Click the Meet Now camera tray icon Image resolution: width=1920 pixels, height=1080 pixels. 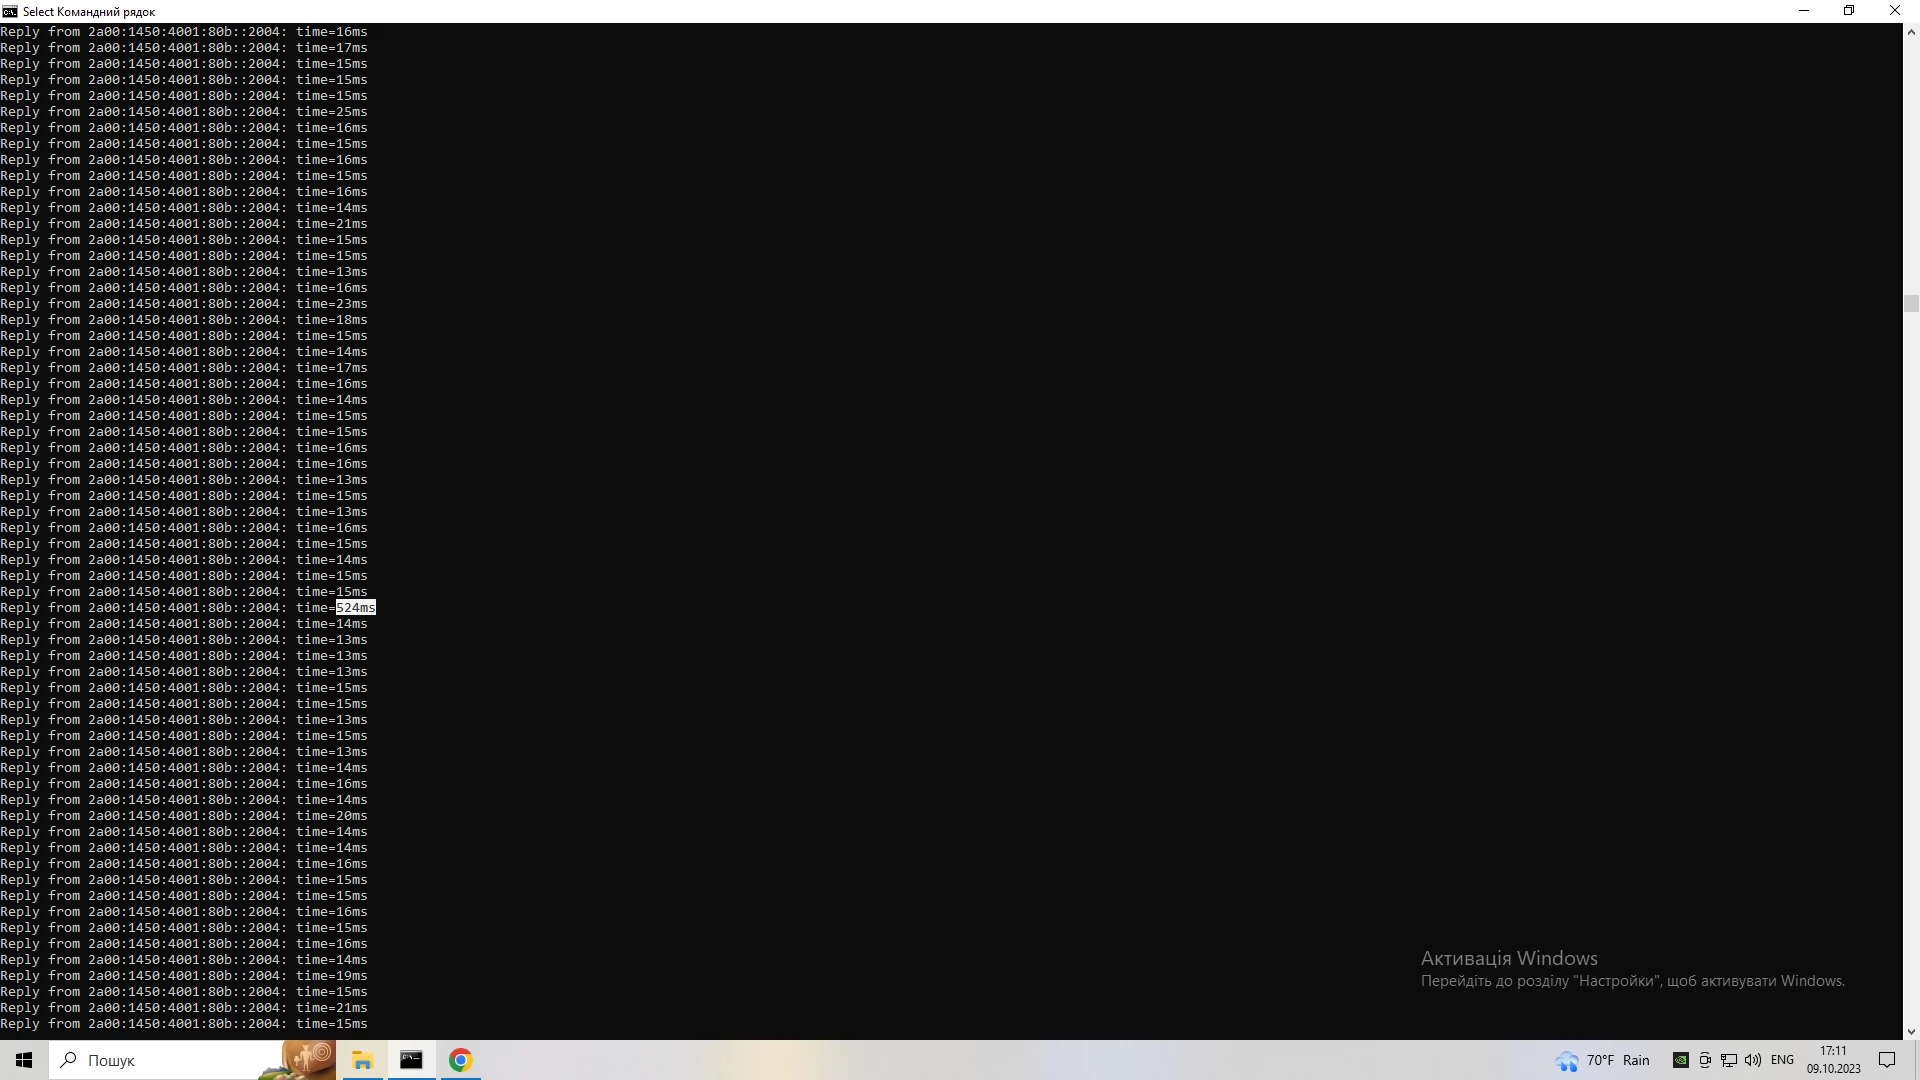[x=1705, y=1060]
